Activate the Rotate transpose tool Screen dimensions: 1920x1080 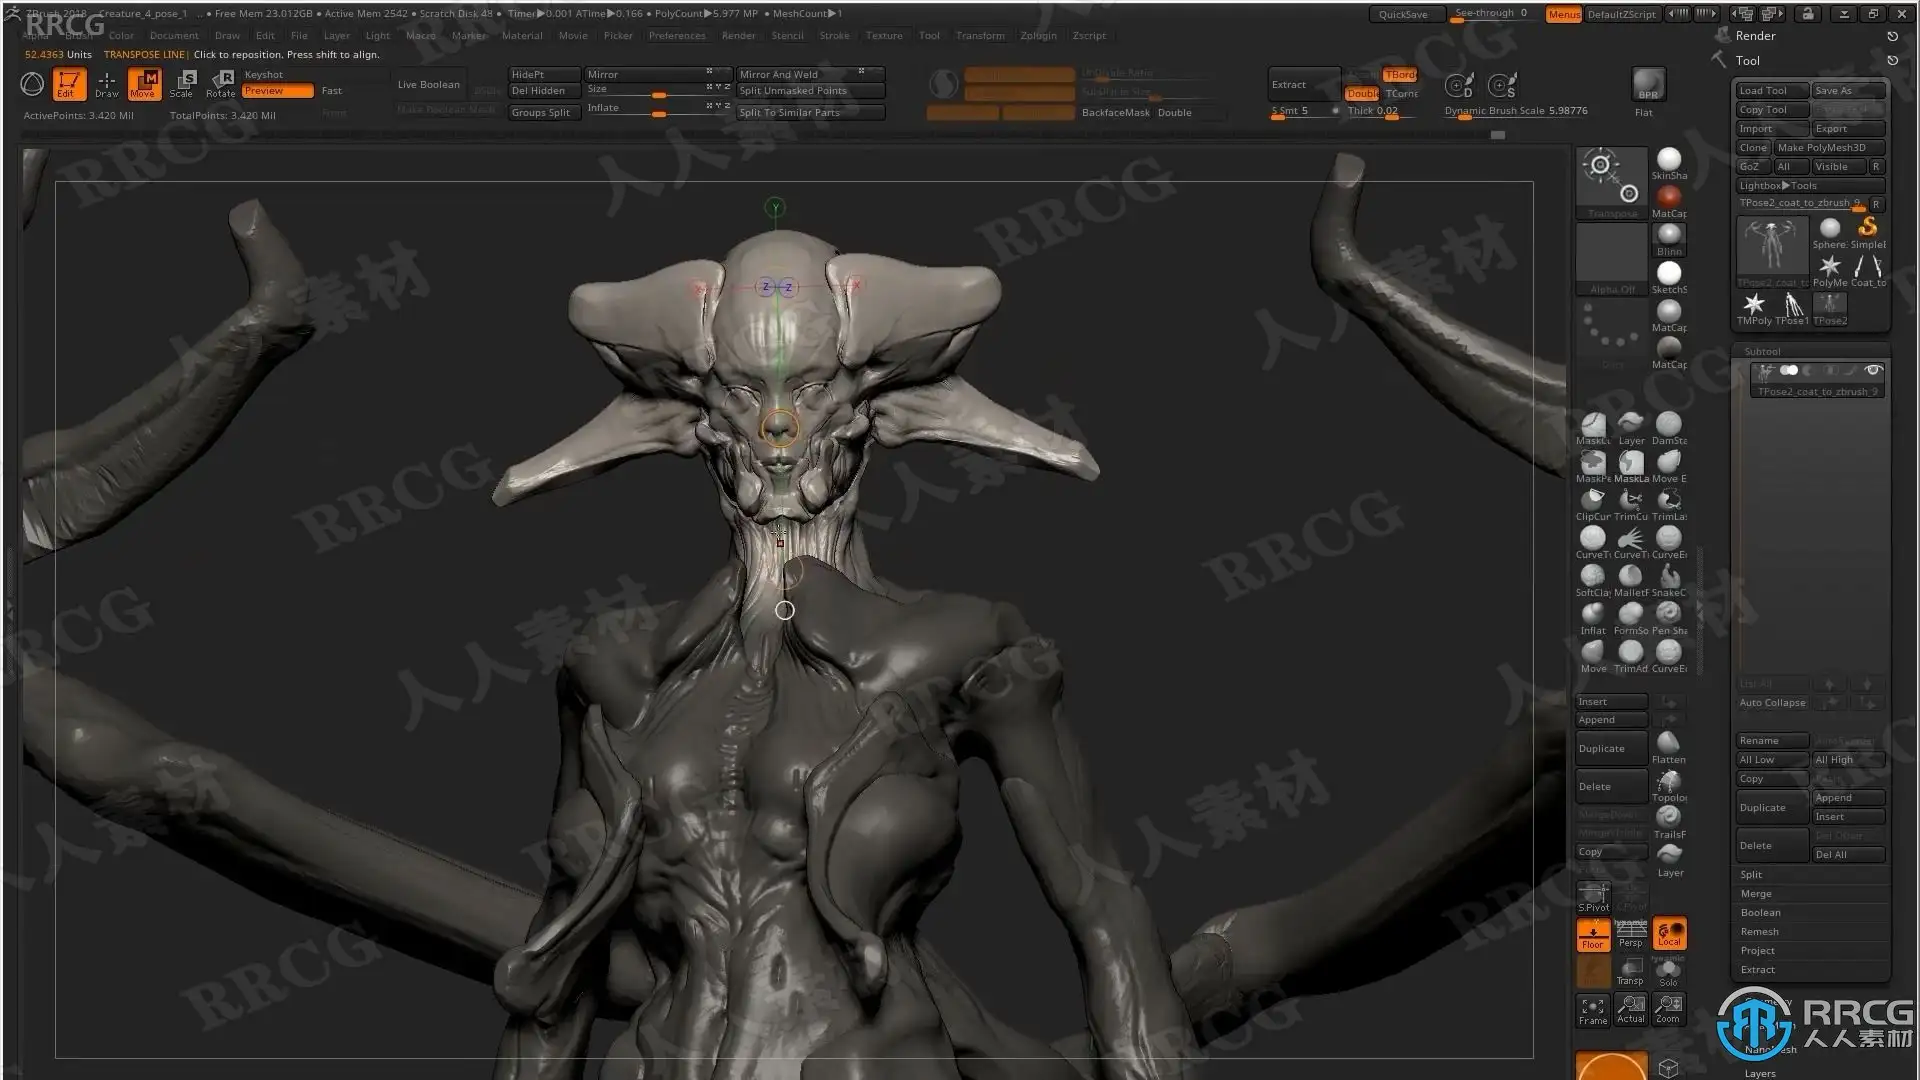[x=221, y=83]
